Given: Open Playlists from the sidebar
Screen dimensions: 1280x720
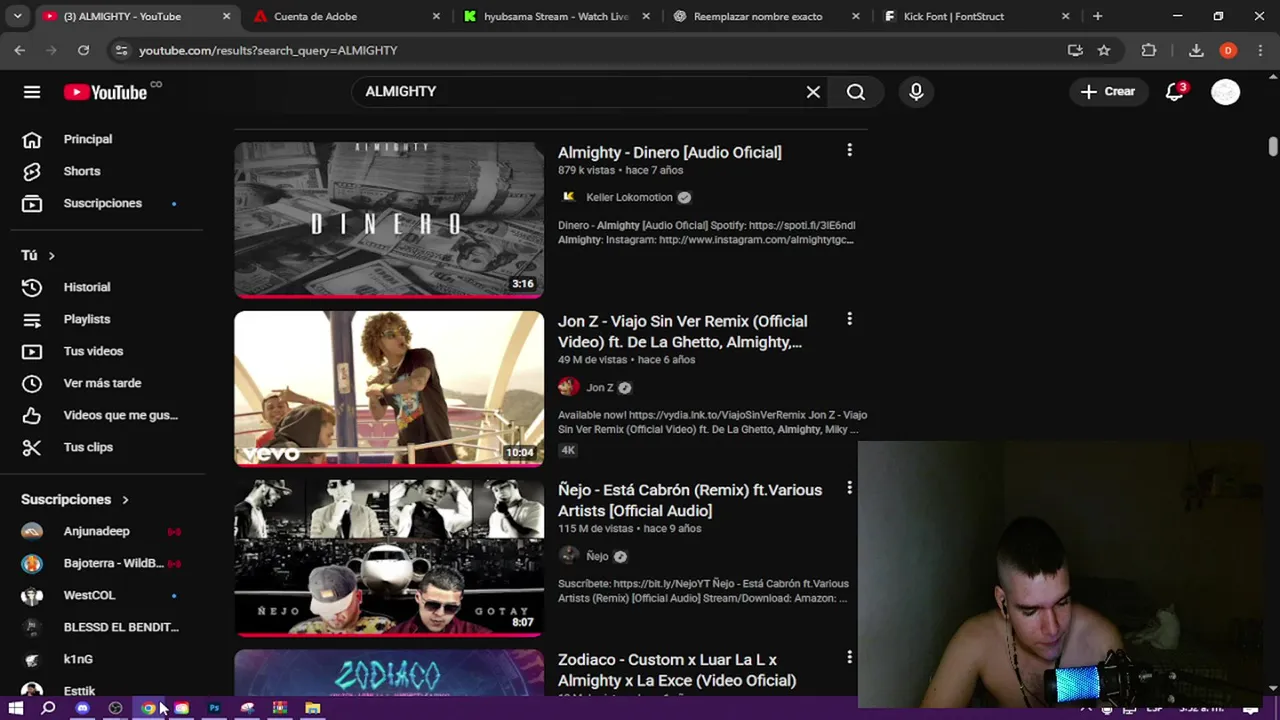Looking at the screenshot, I should click(87, 319).
